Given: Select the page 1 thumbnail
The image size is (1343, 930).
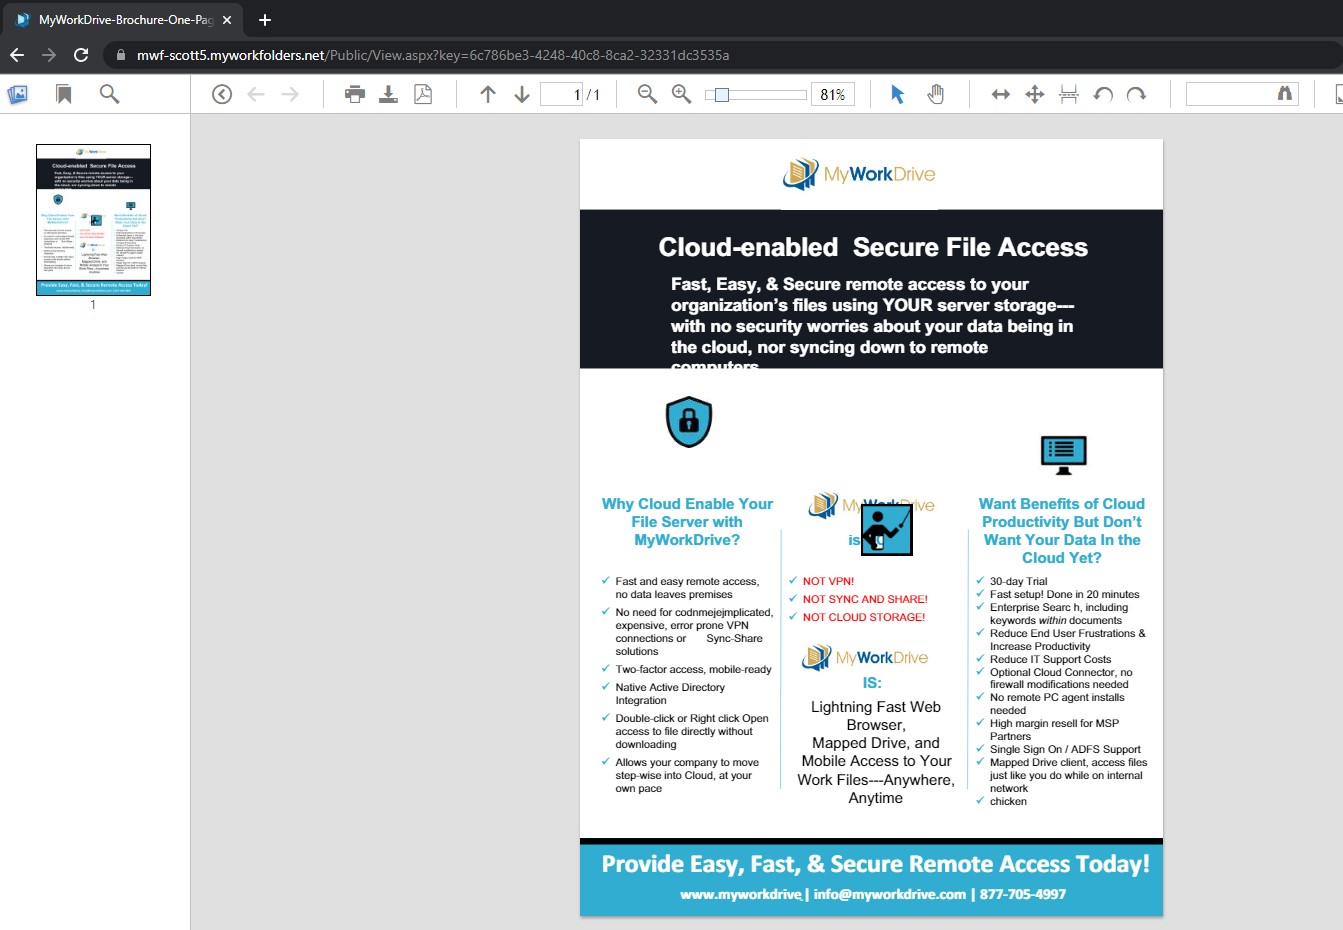Looking at the screenshot, I should click(x=93, y=220).
